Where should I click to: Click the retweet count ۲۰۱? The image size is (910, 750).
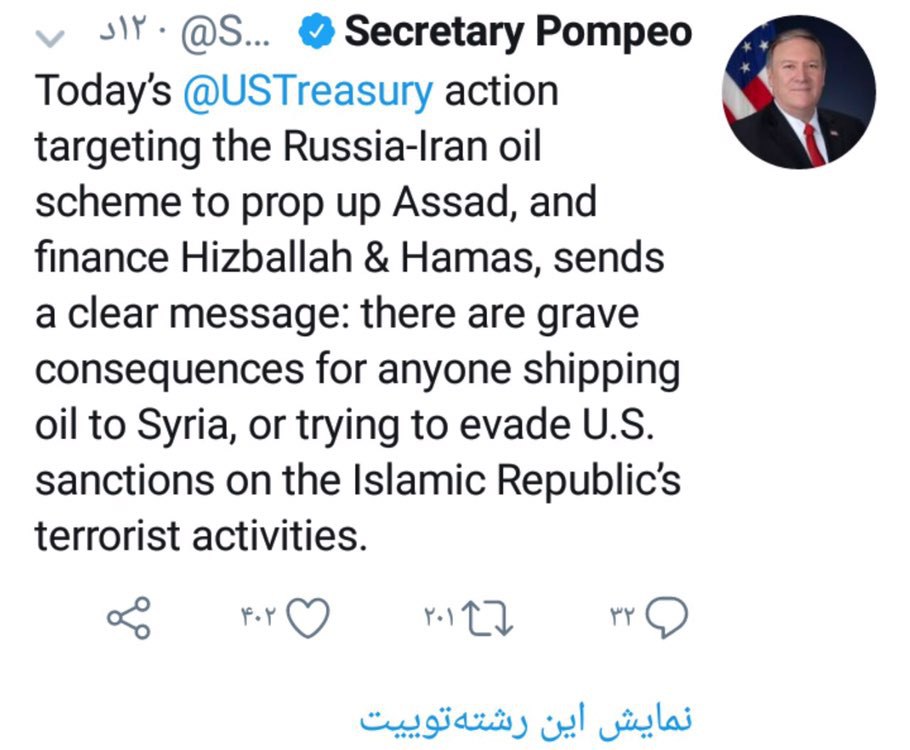439,617
